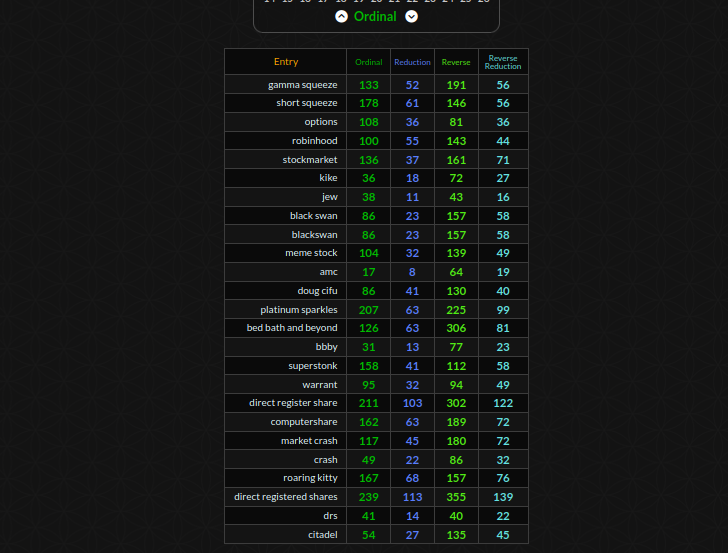
Task: Click the Ordinal column header
Action: (369, 62)
